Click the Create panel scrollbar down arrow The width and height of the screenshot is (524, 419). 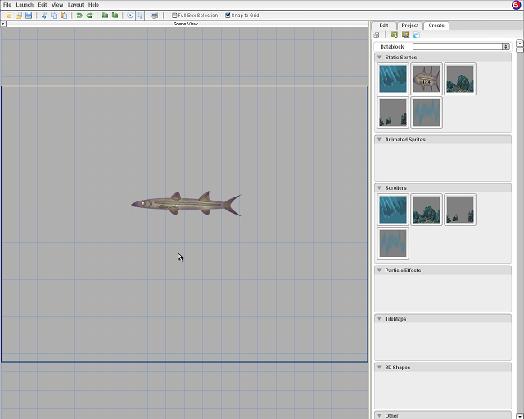tap(520, 415)
